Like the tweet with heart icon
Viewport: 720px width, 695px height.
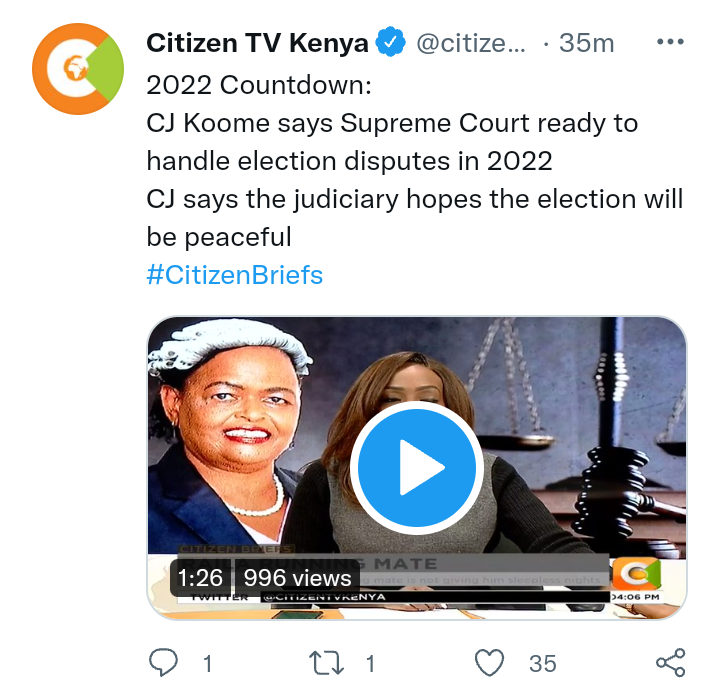(489, 663)
